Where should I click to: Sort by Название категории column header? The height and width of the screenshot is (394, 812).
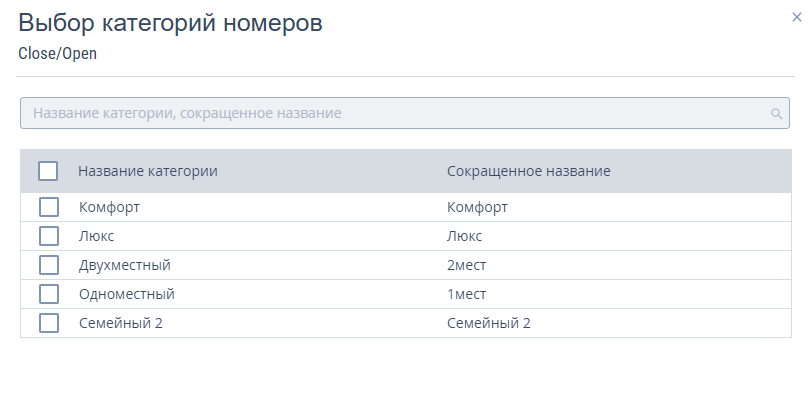click(148, 171)
